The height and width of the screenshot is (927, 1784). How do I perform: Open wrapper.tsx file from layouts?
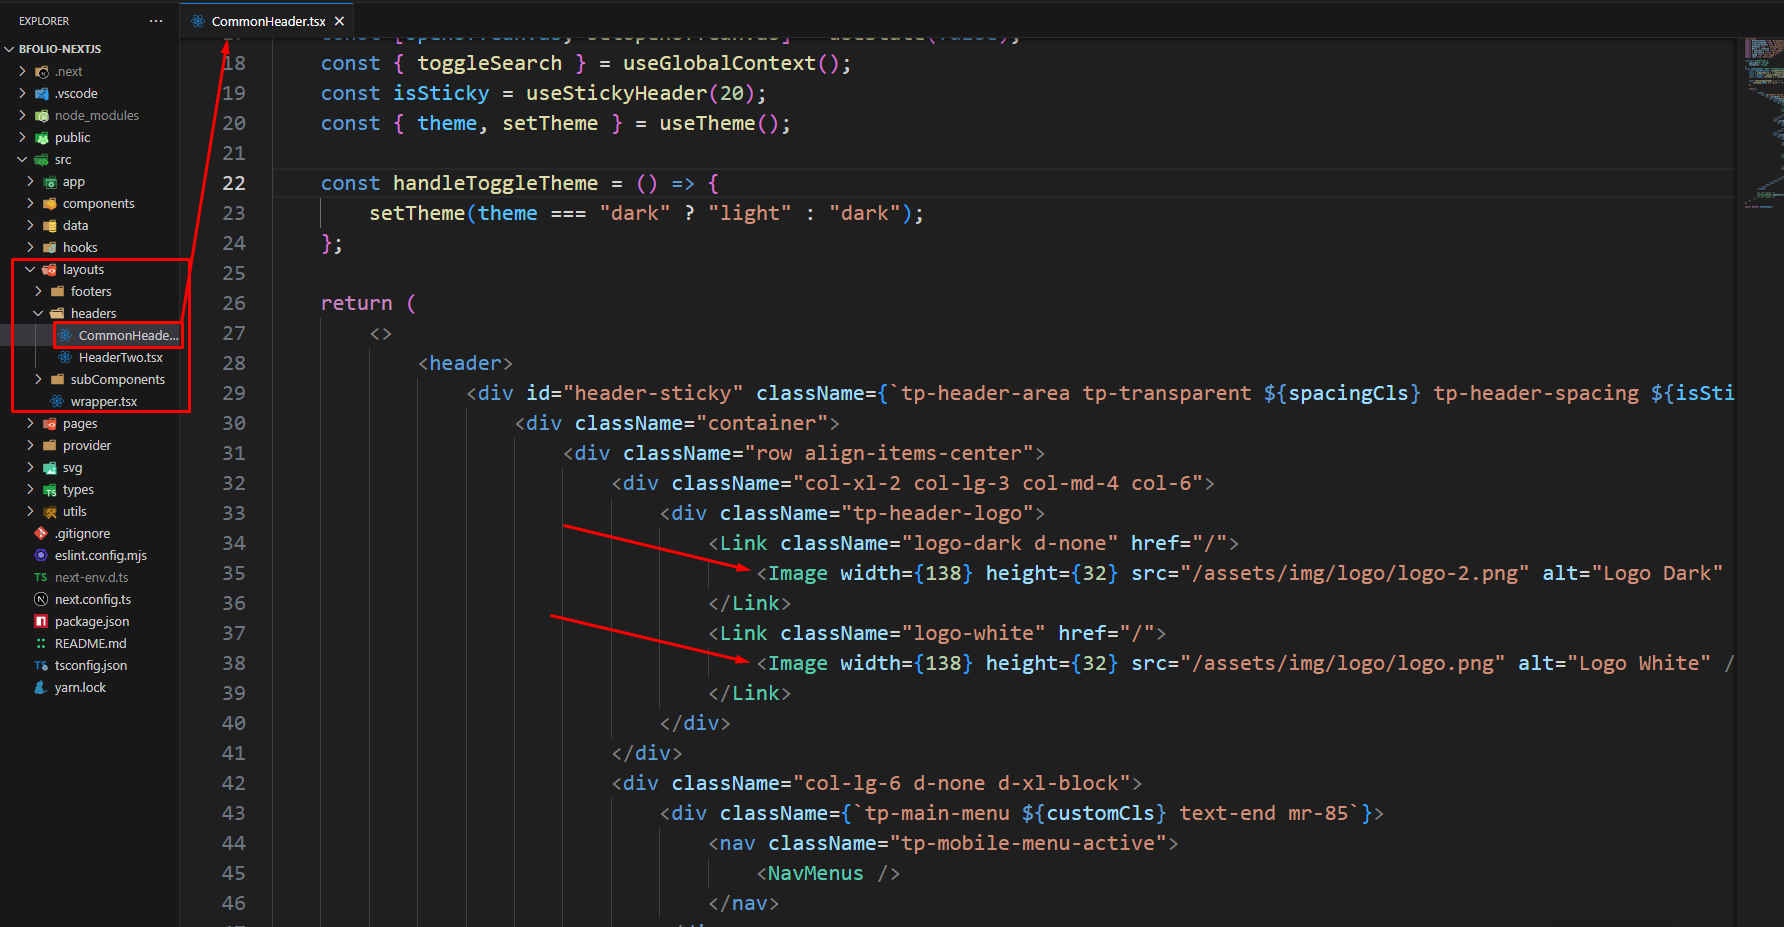point(103,402)
